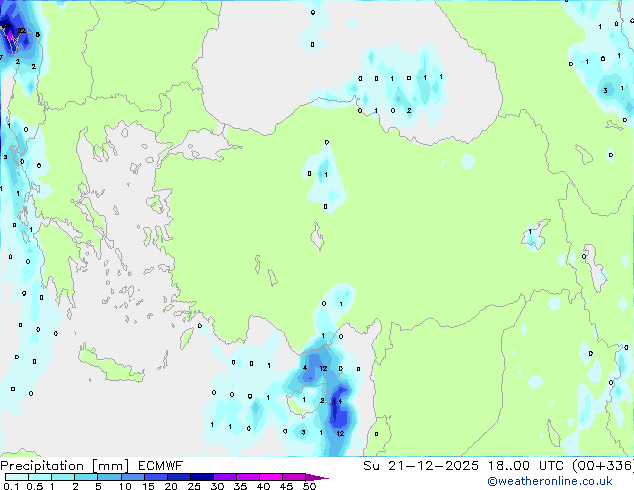Click the "ECMWF" model label
The image size is (634, 490).
pos(161,466)
